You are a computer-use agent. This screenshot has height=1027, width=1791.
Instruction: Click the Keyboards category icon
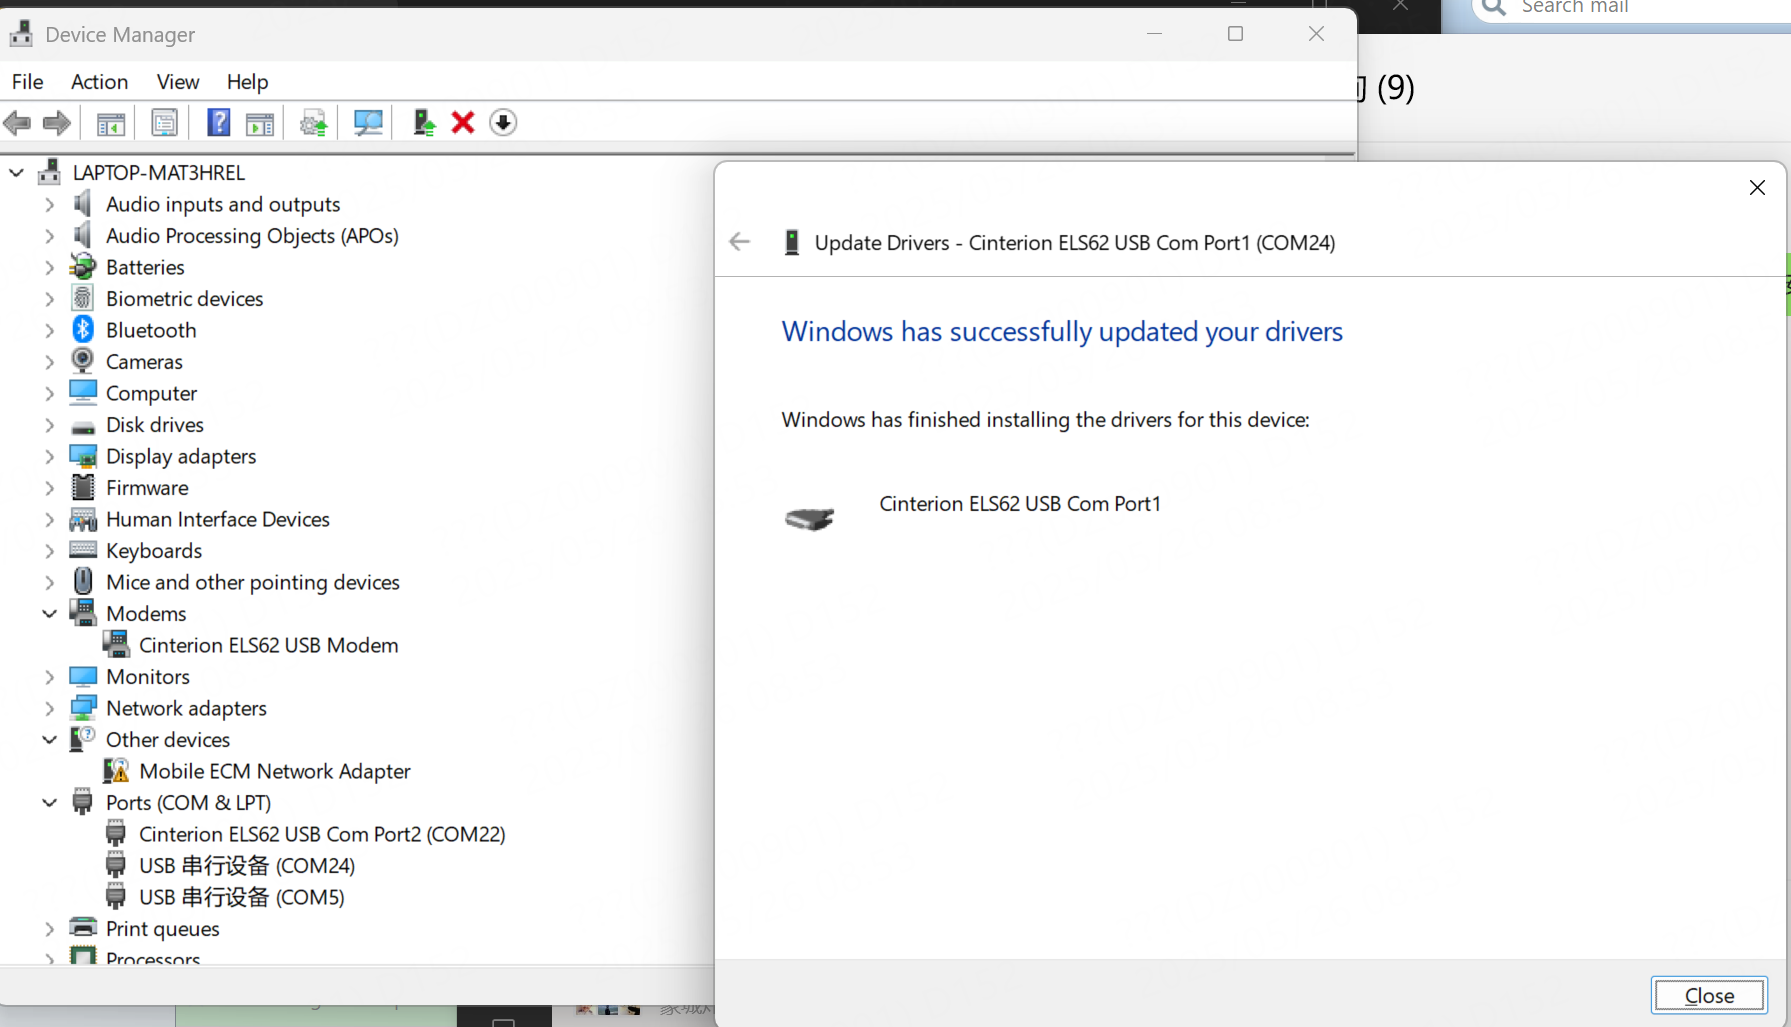tap(83, 550)
